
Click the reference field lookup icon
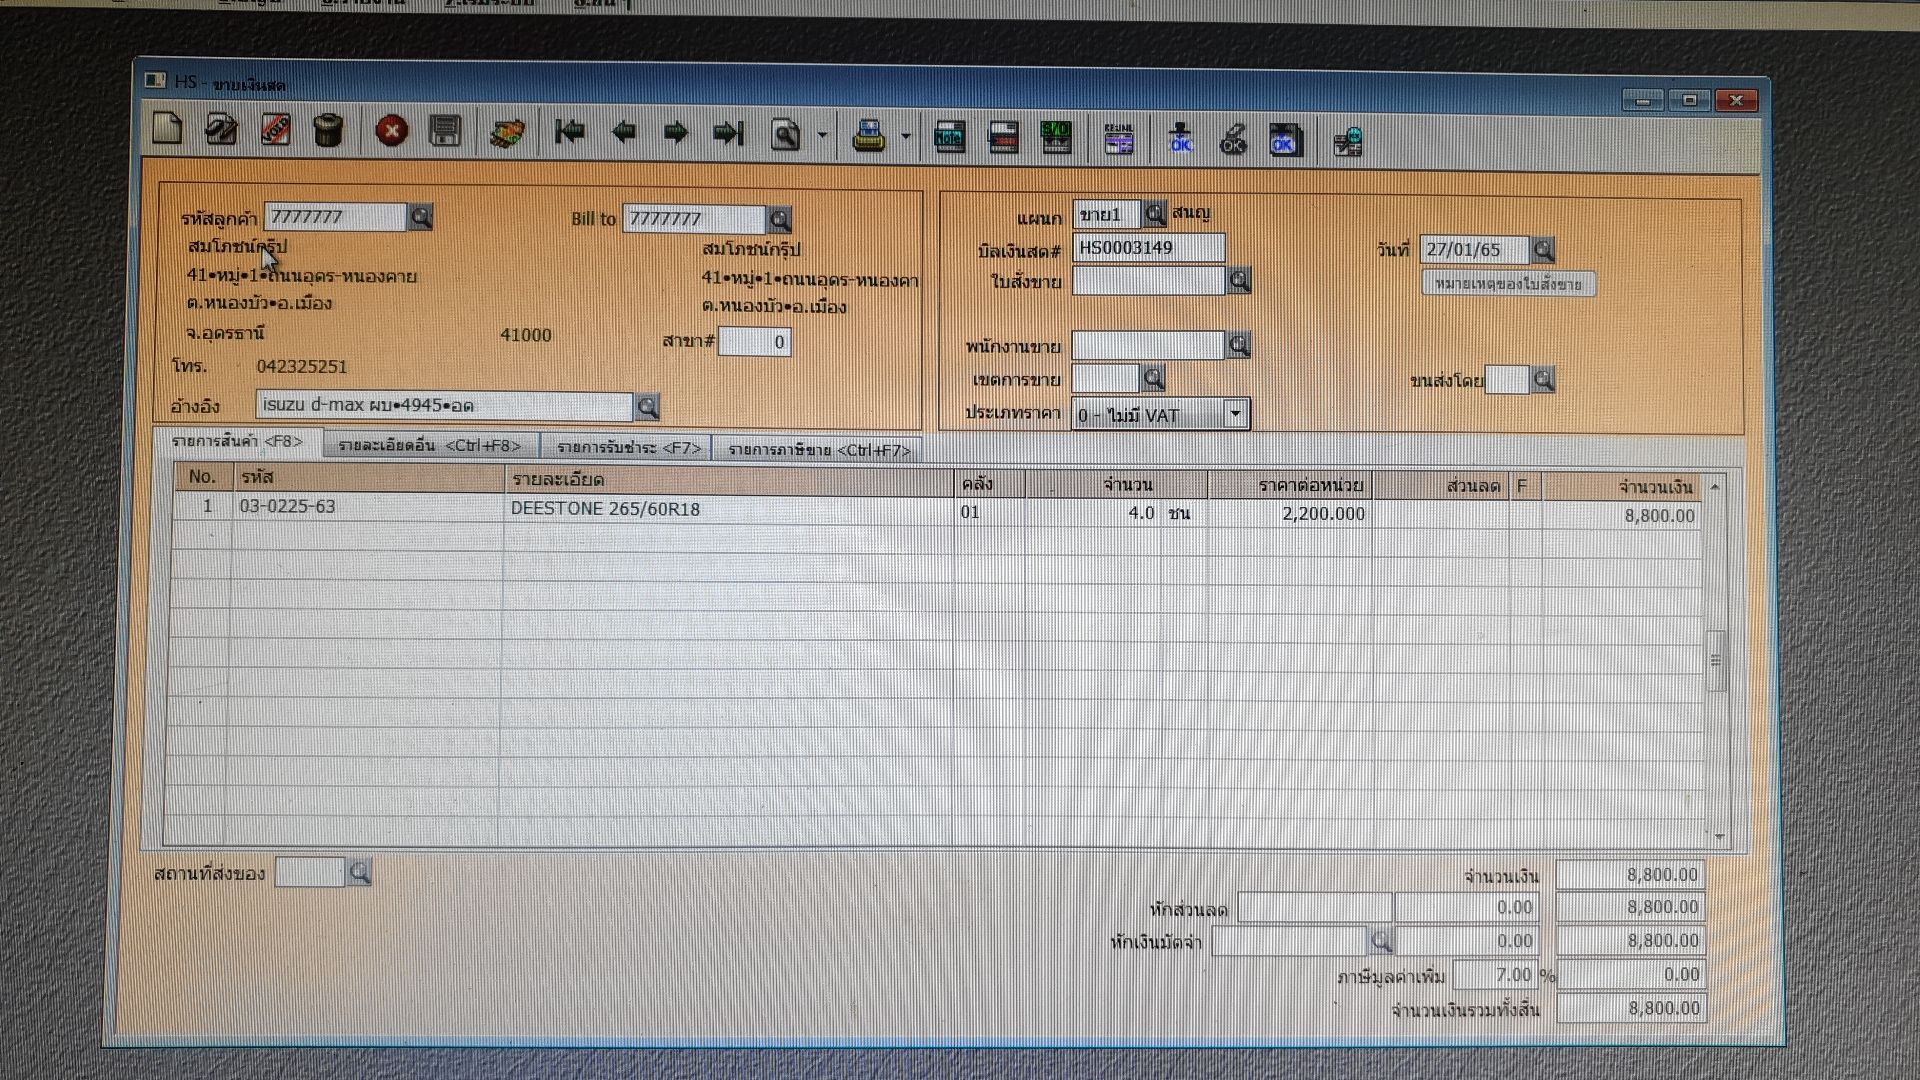coord(647,407)
